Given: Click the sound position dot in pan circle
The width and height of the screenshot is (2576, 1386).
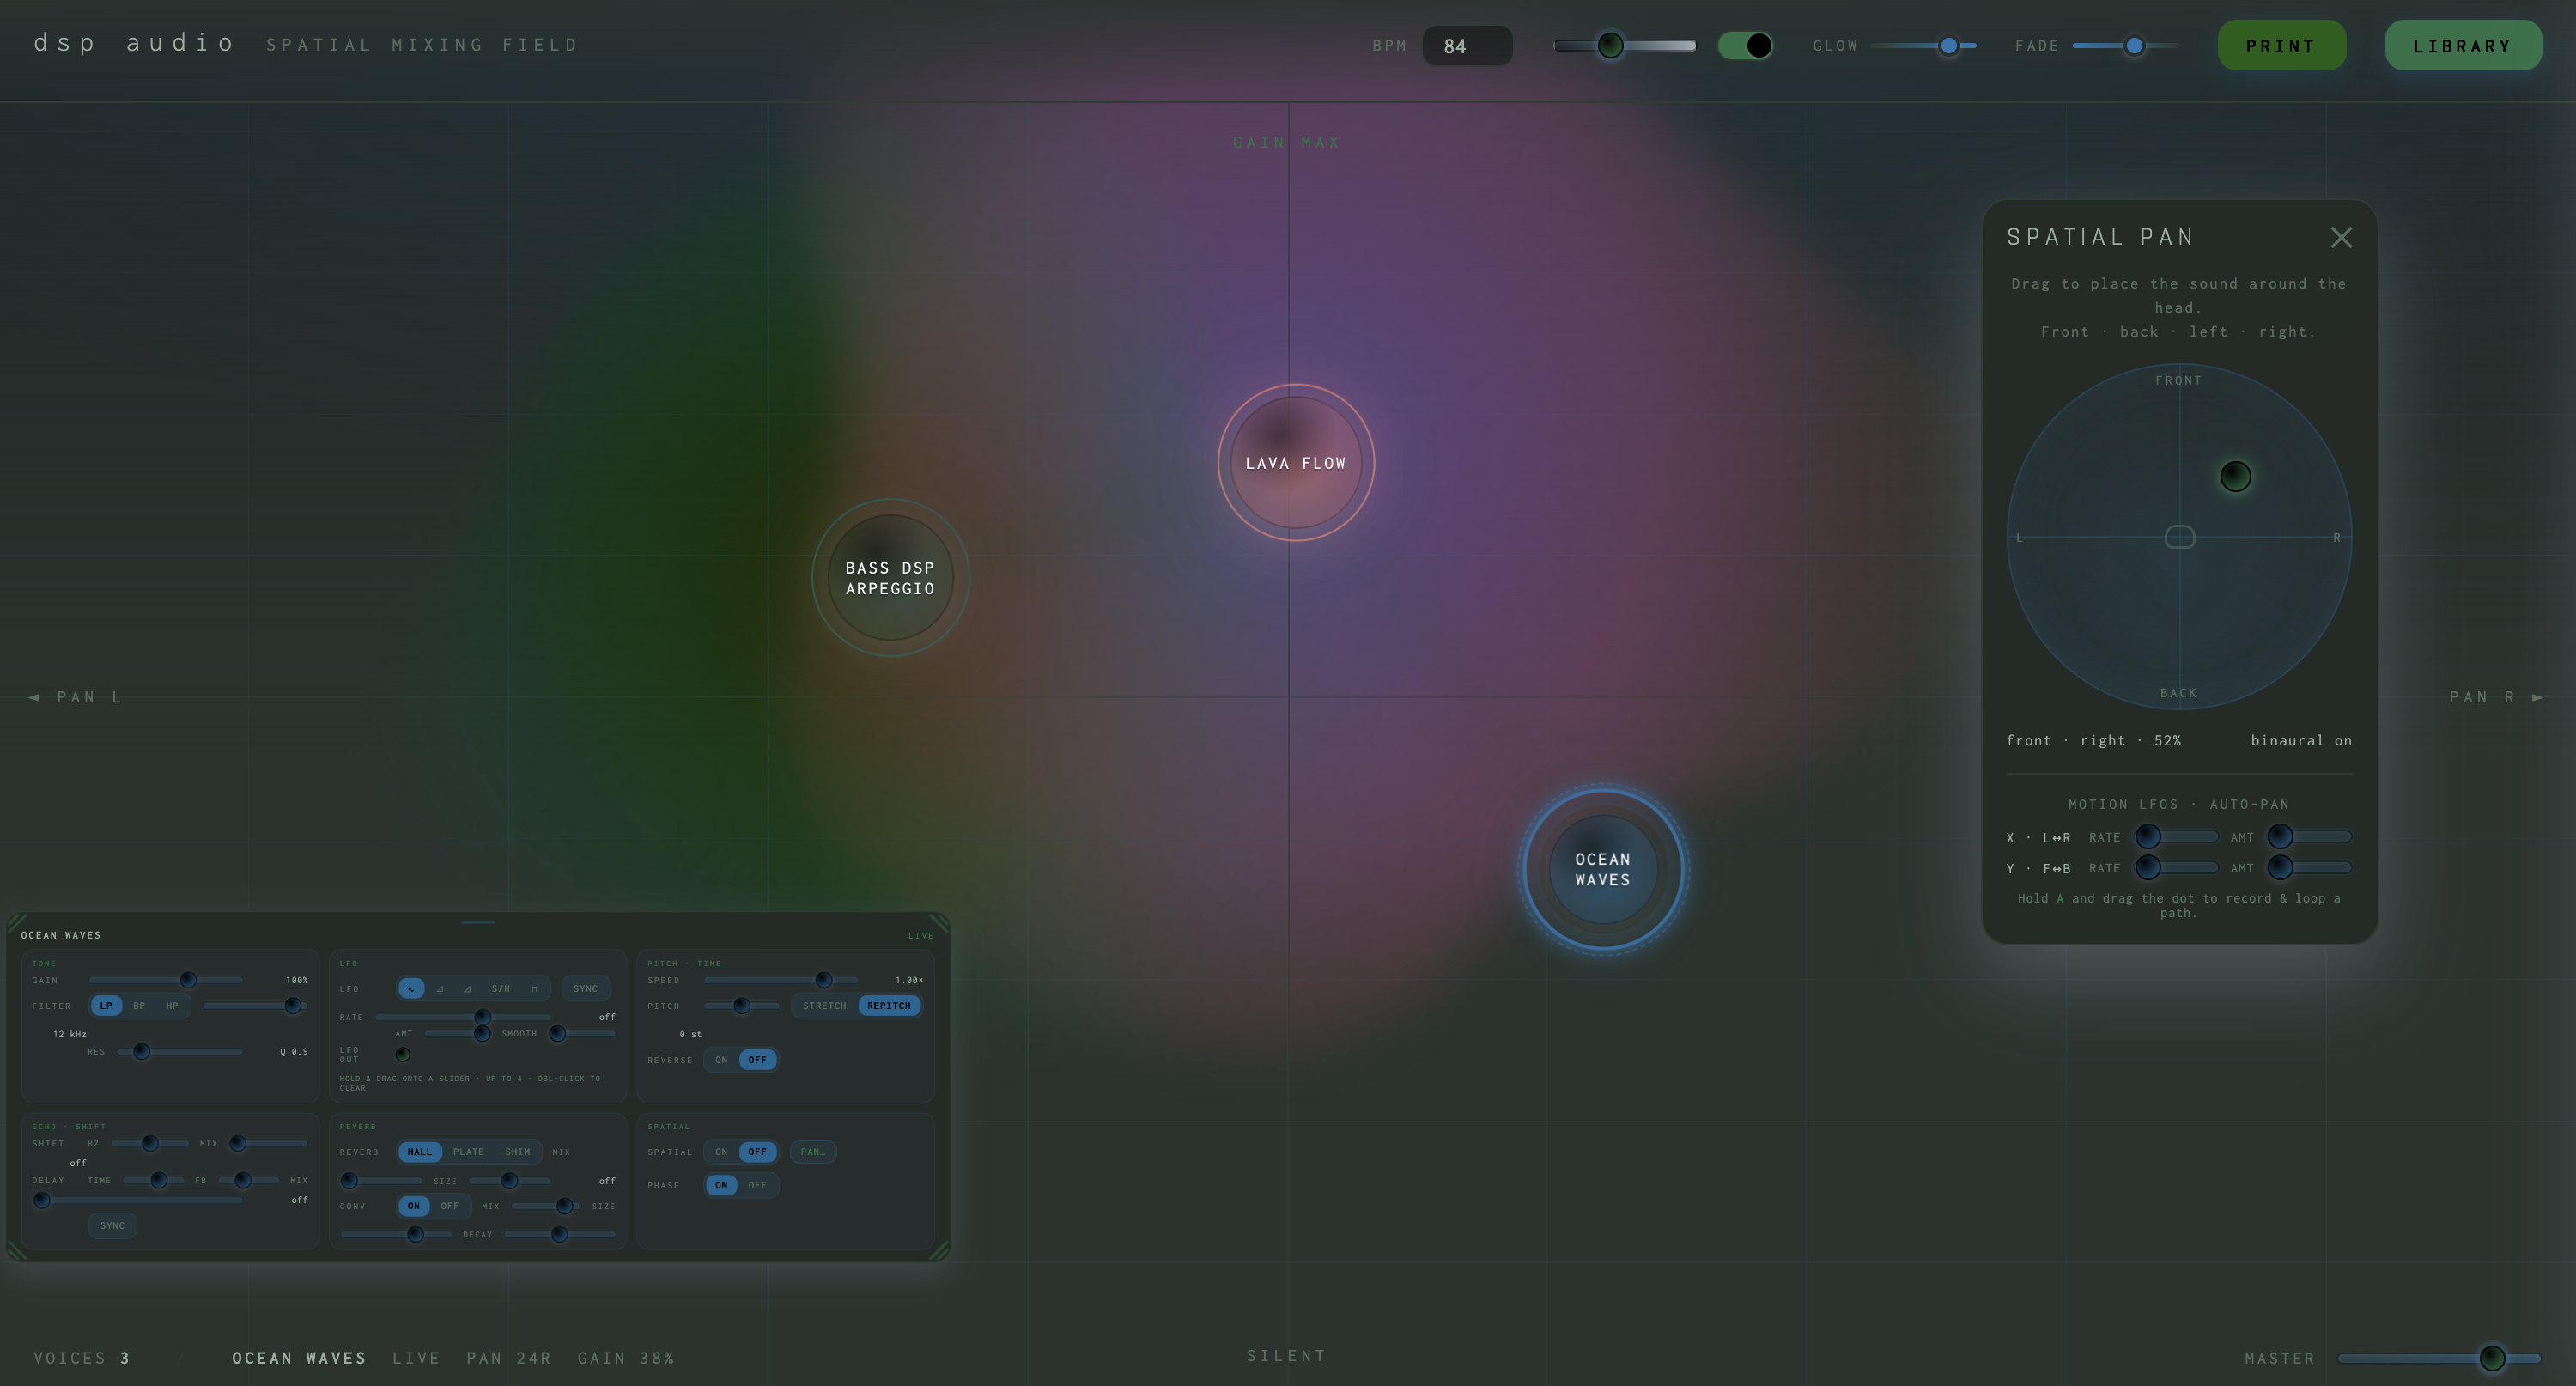Looking at the screenshot, I should tap(2236, 477).
